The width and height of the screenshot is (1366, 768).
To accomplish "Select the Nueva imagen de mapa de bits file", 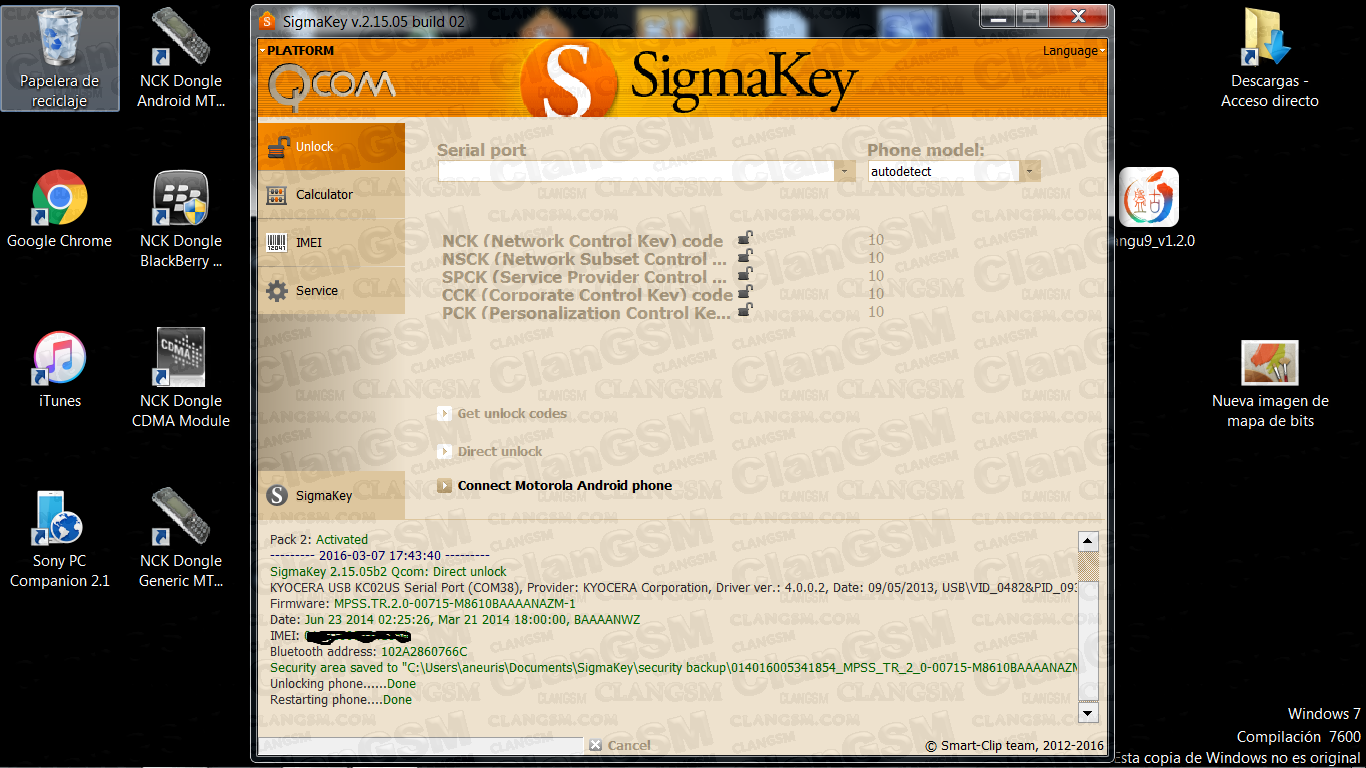I will click(x=1270, y=384).
